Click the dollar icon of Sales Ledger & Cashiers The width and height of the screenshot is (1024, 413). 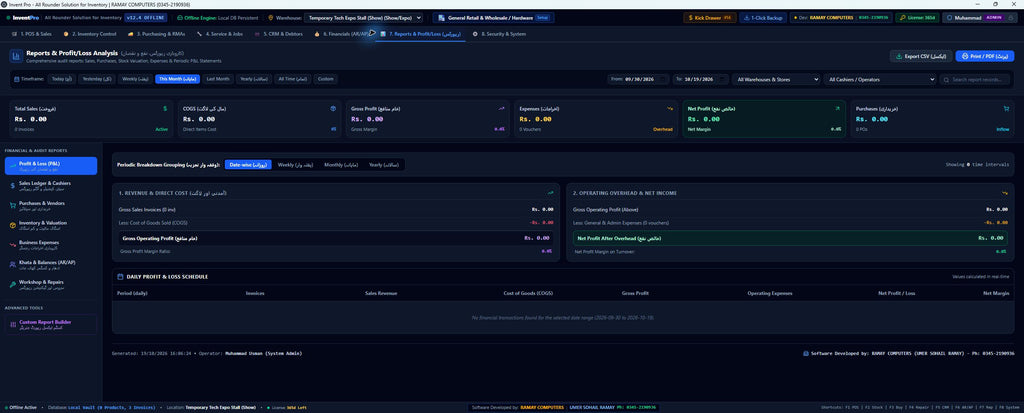point(13,186)
